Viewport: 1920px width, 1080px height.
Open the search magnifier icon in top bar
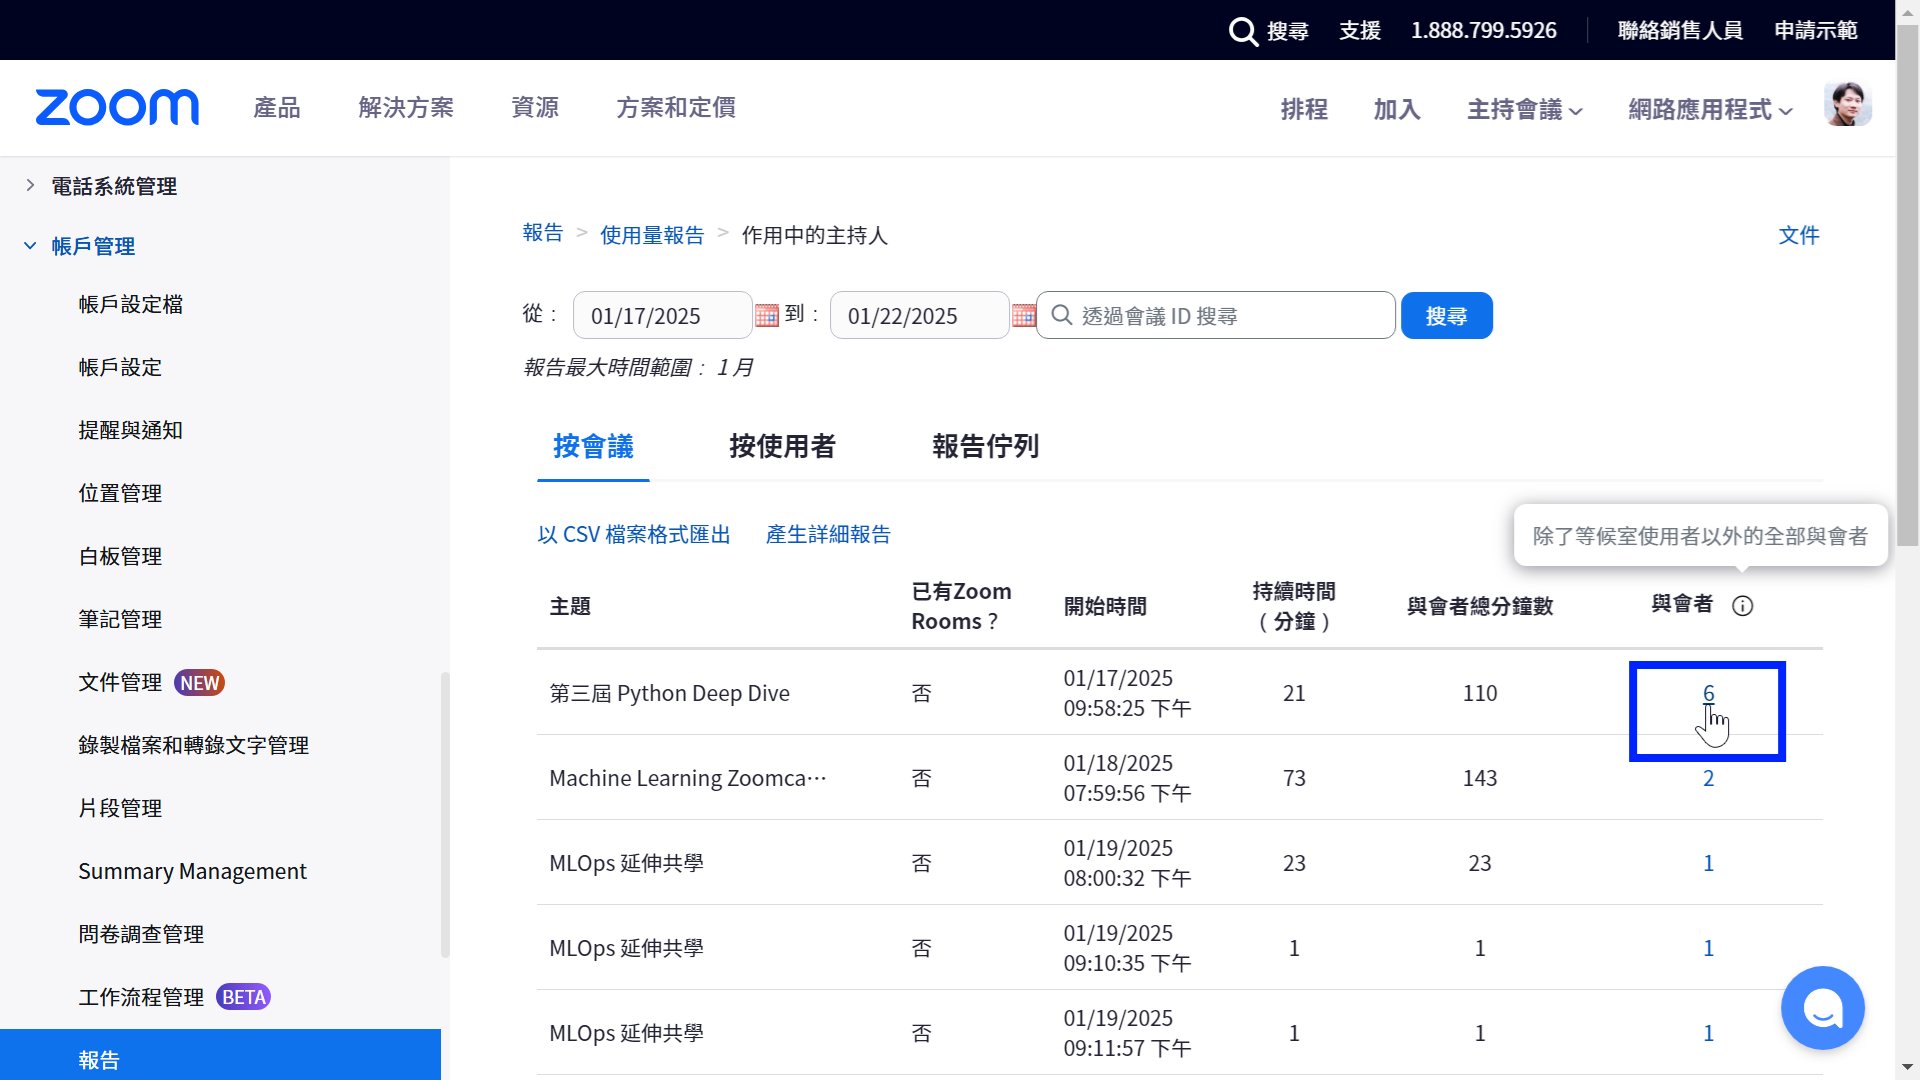point(1242,31)
